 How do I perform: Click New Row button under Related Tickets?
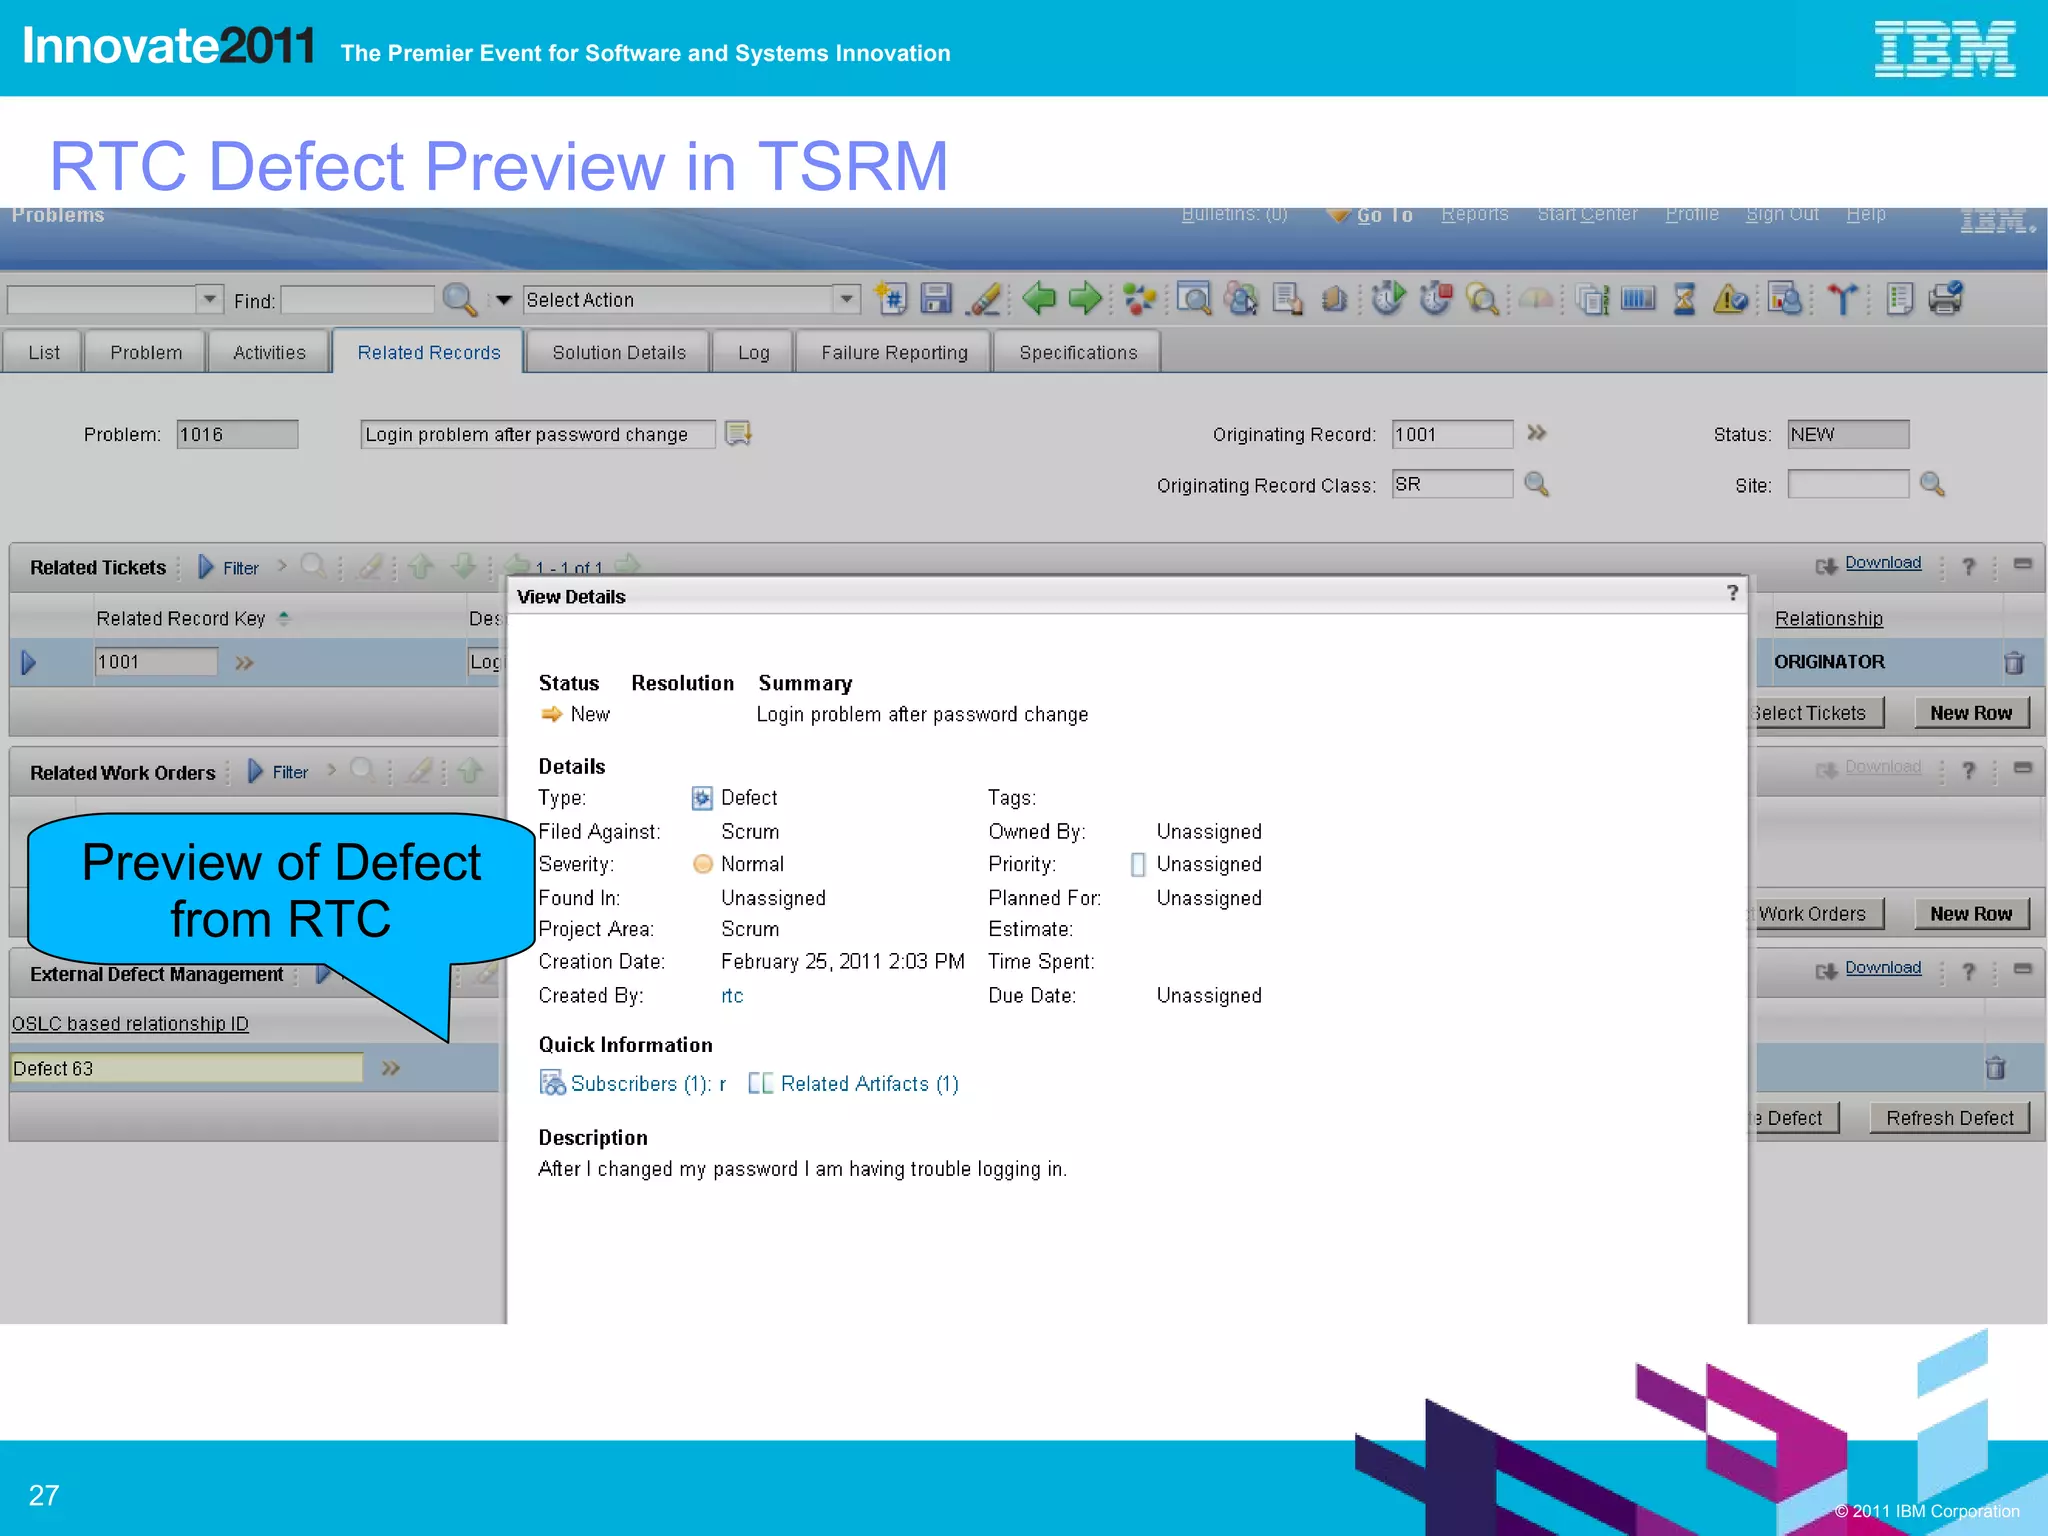point(1971,712)
